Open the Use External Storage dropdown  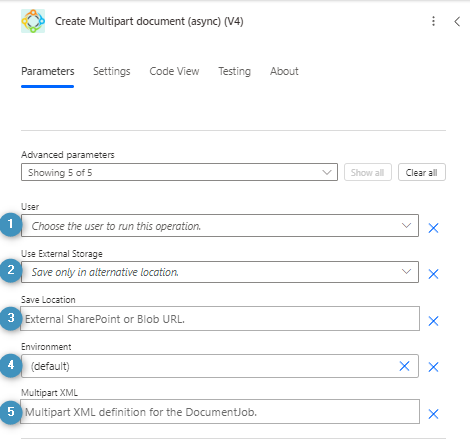tap(220, 272)
